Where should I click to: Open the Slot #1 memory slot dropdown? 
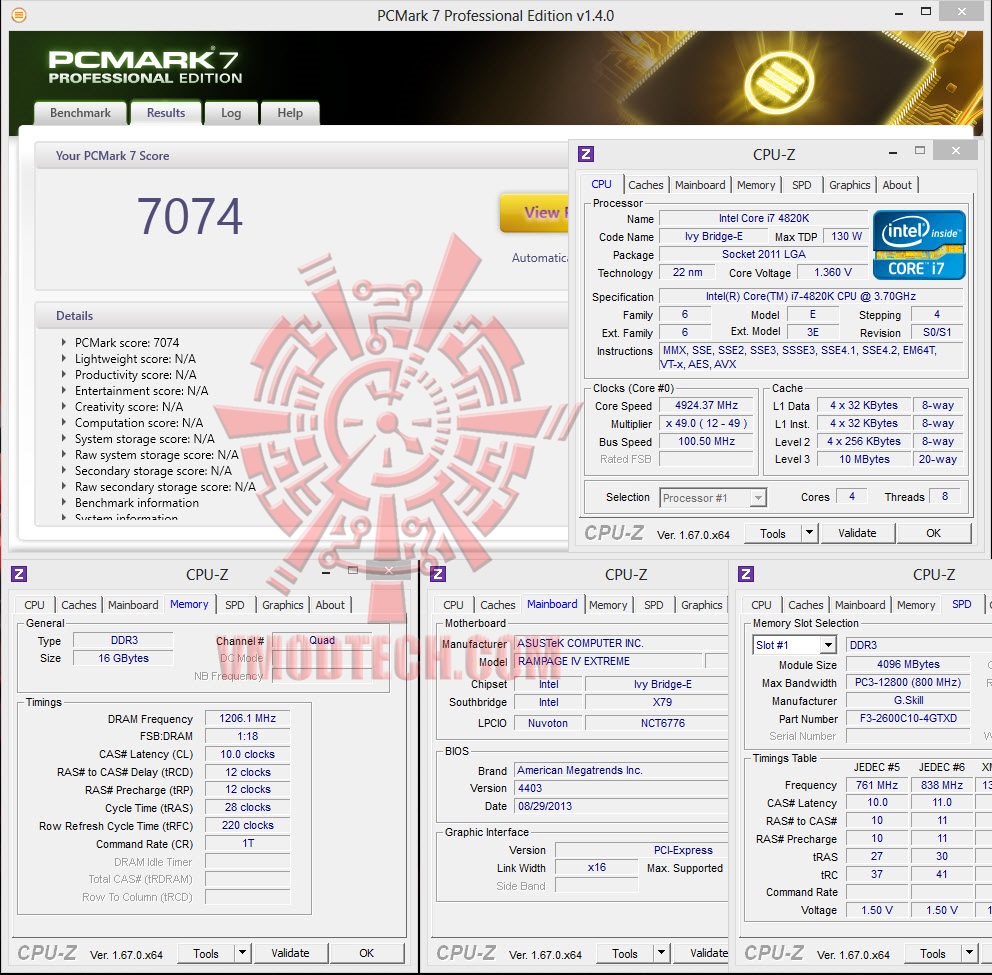point(795,645)
